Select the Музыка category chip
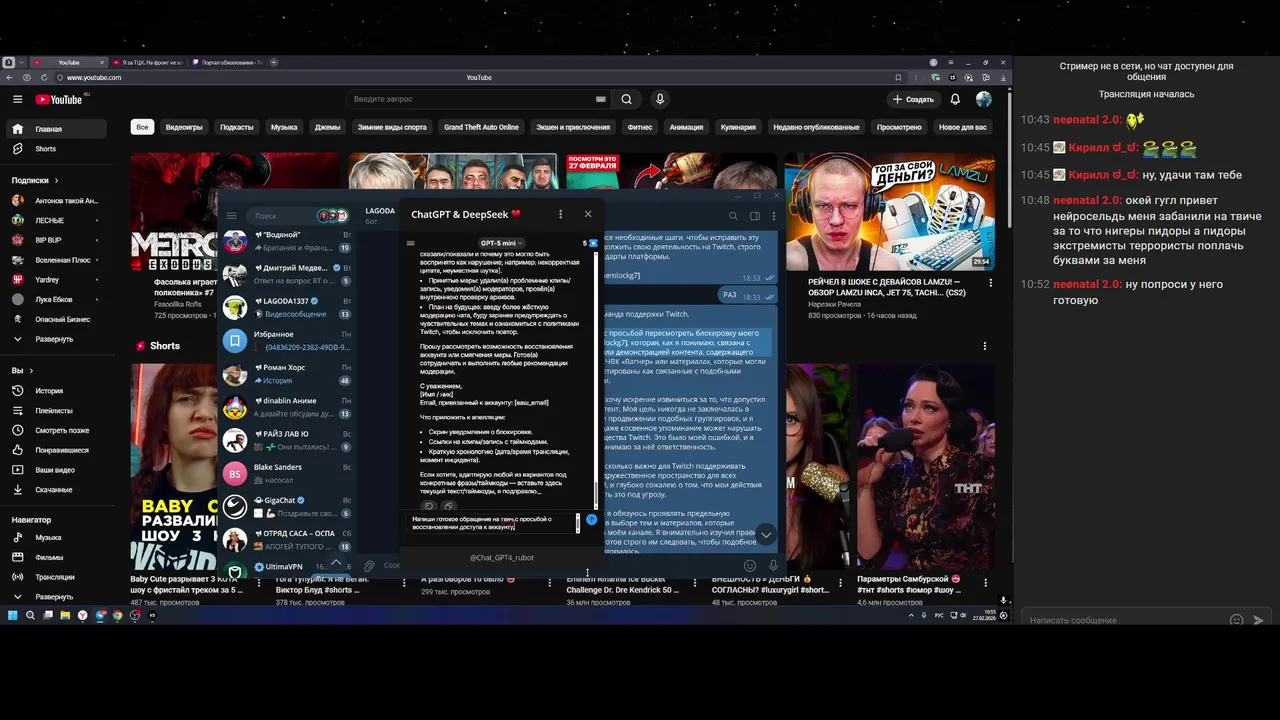 284,127
